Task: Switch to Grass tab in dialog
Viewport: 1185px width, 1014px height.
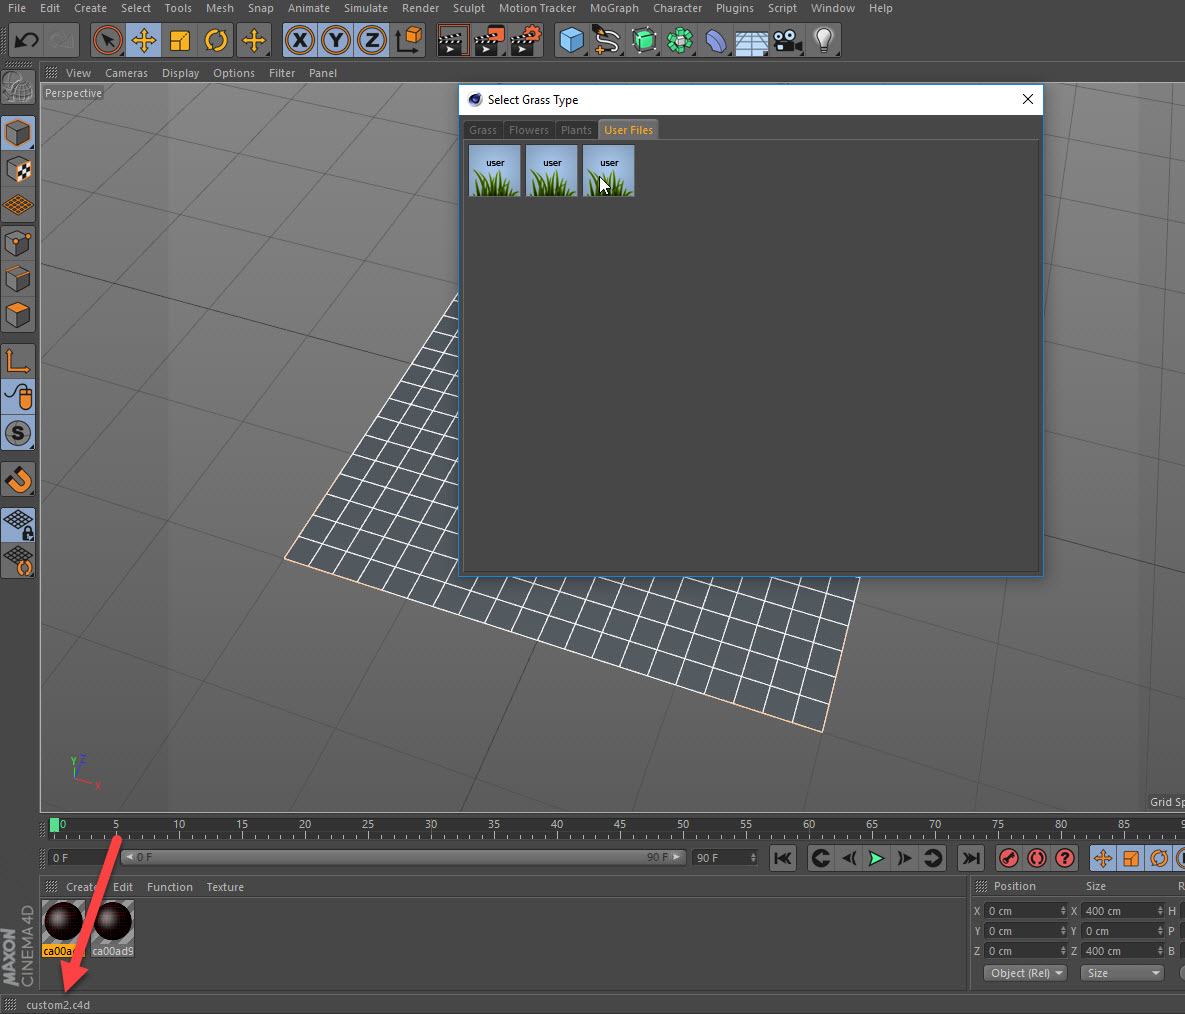Action: click(483, 130)
